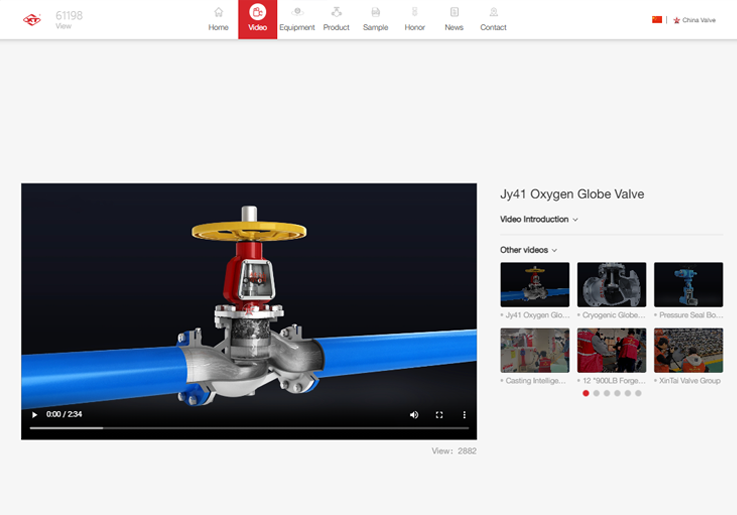Go to second page of video carousel

596,393
